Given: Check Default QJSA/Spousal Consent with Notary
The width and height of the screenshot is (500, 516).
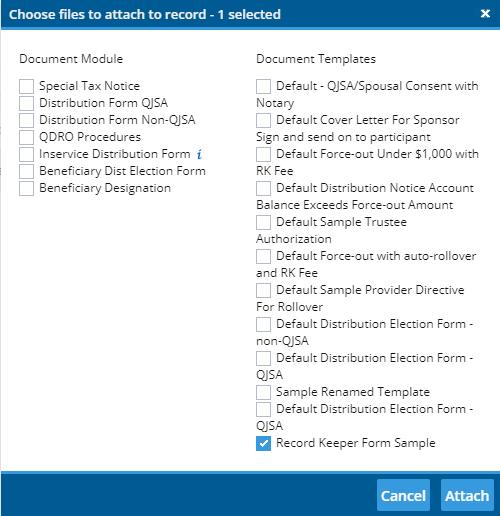Looking at the screenshot, I should [x=263, y=86].
